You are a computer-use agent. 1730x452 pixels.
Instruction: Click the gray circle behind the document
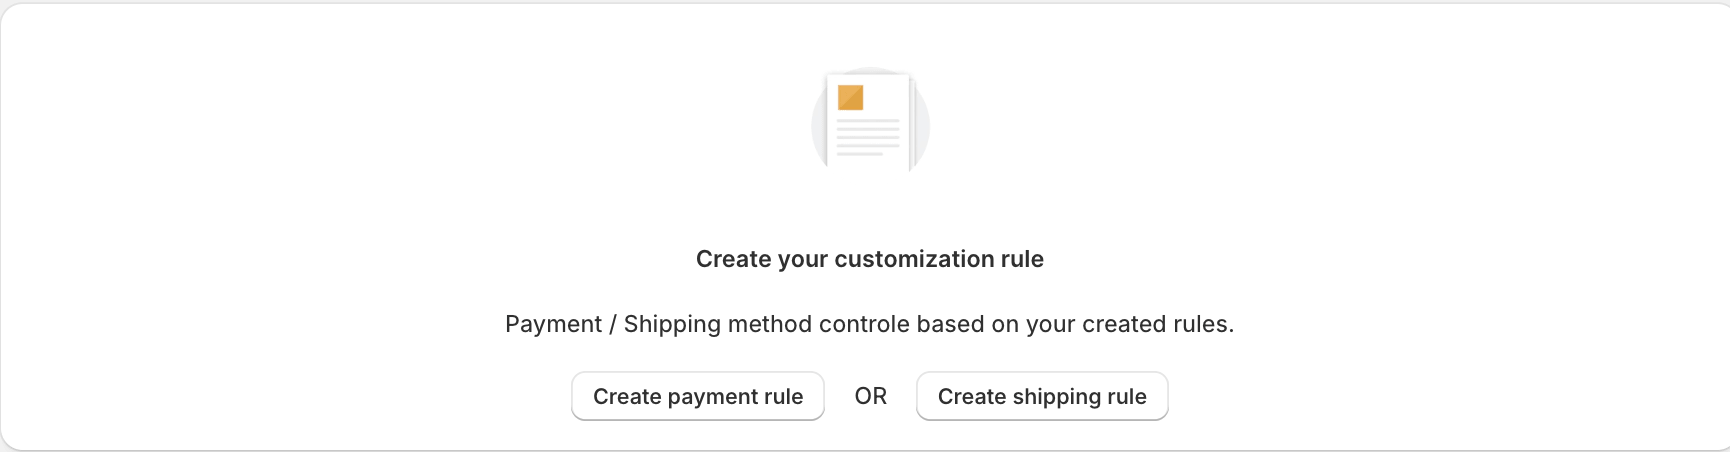coord(870,125)
